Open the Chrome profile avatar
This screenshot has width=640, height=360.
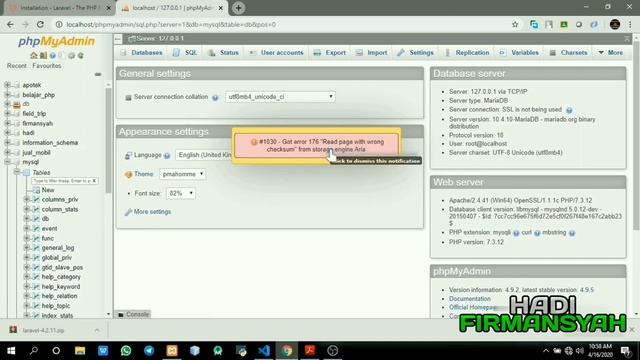pos(615,24)
